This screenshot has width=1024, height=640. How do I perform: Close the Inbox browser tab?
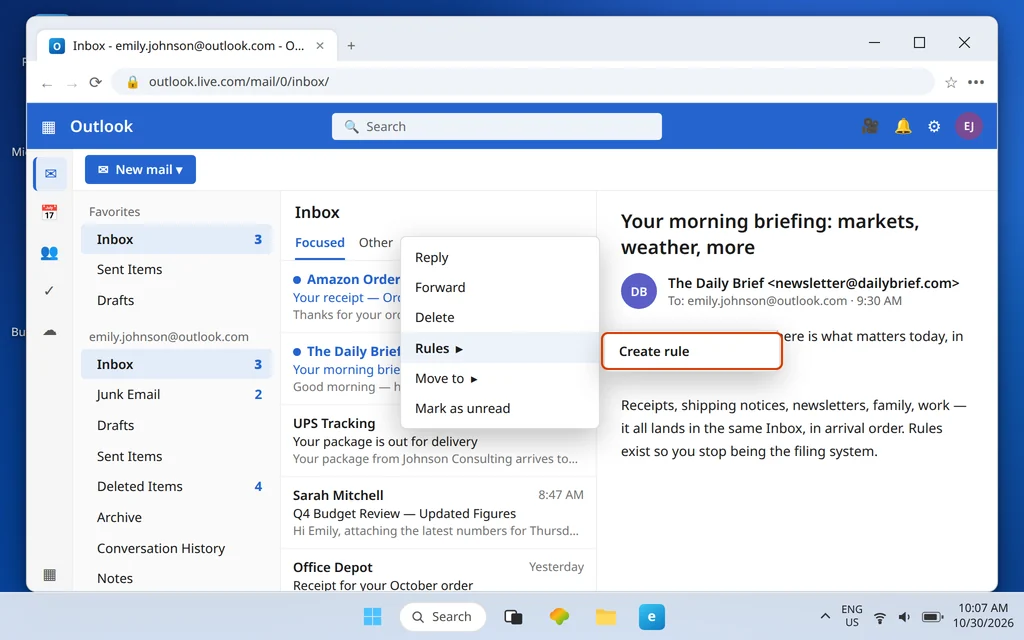click(x=320, y=46)
